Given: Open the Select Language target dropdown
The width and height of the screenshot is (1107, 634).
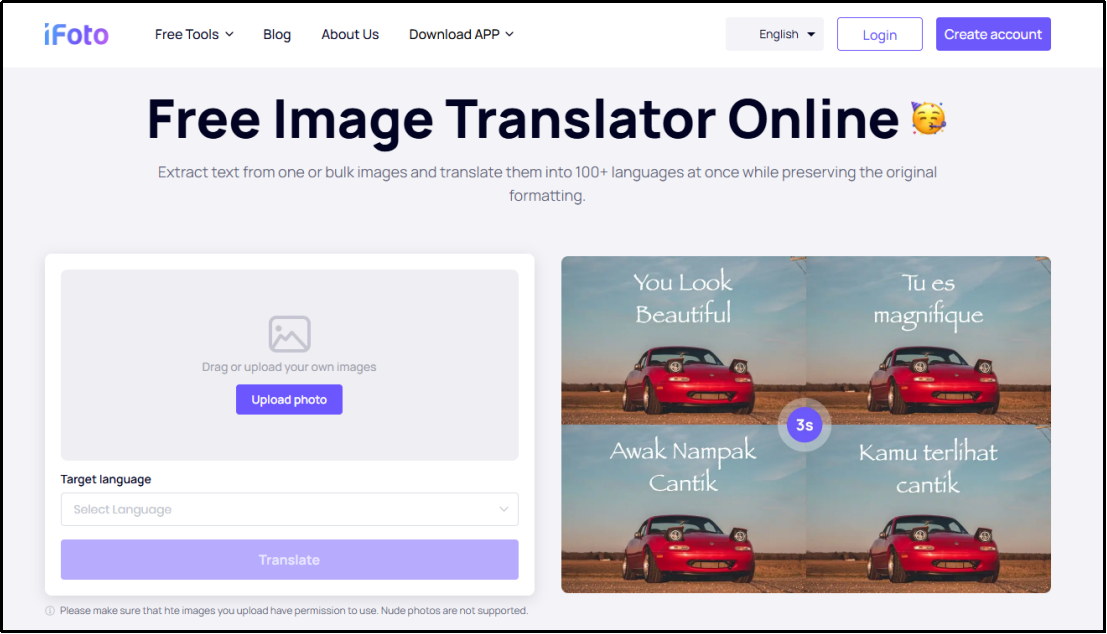Looking at the screenshot, I should point(289,509).
